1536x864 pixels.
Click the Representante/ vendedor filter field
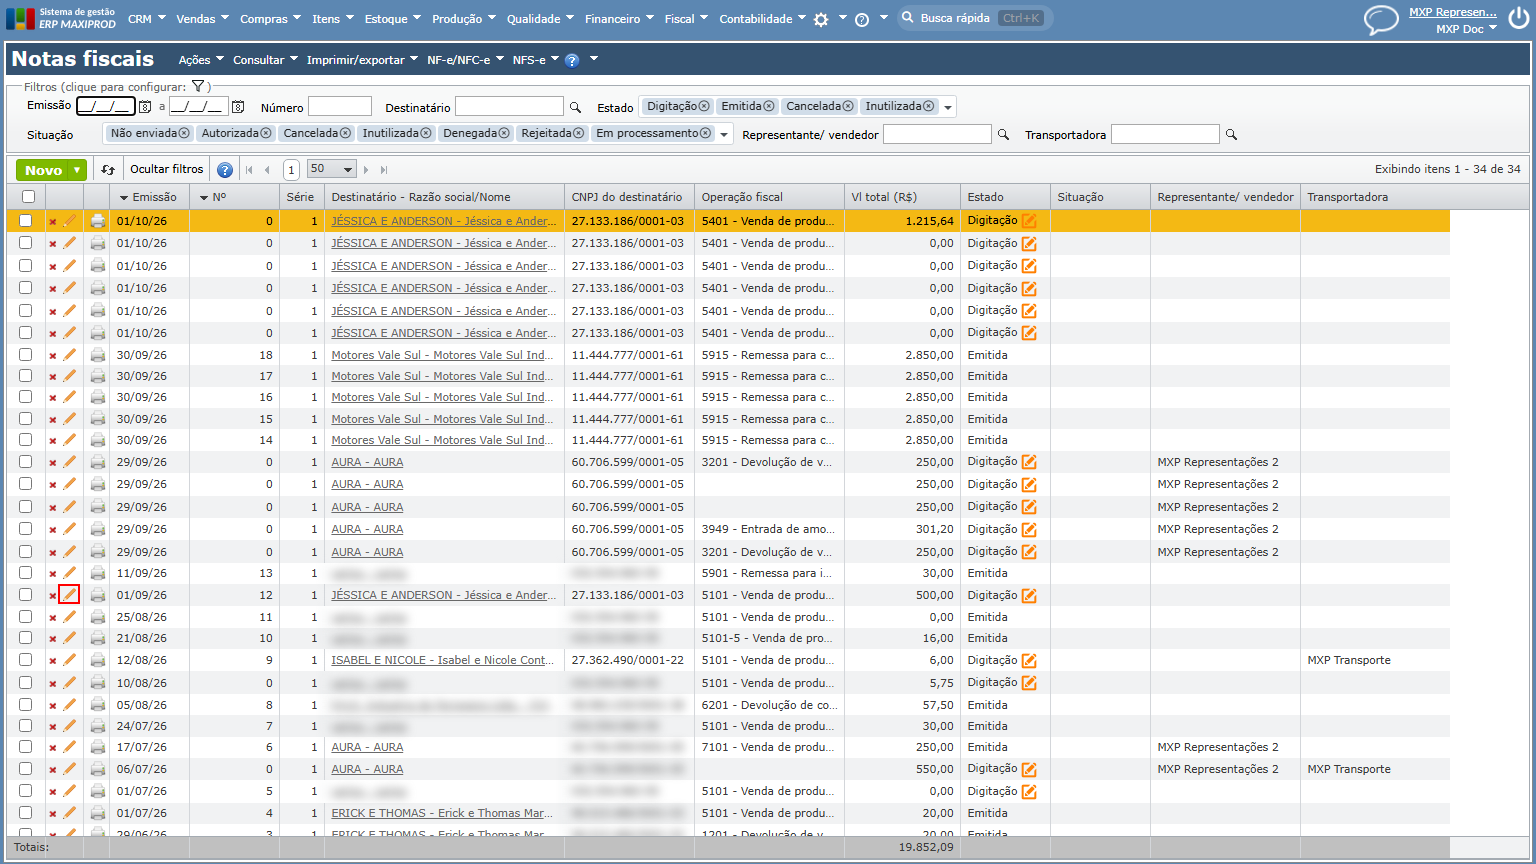937,134
